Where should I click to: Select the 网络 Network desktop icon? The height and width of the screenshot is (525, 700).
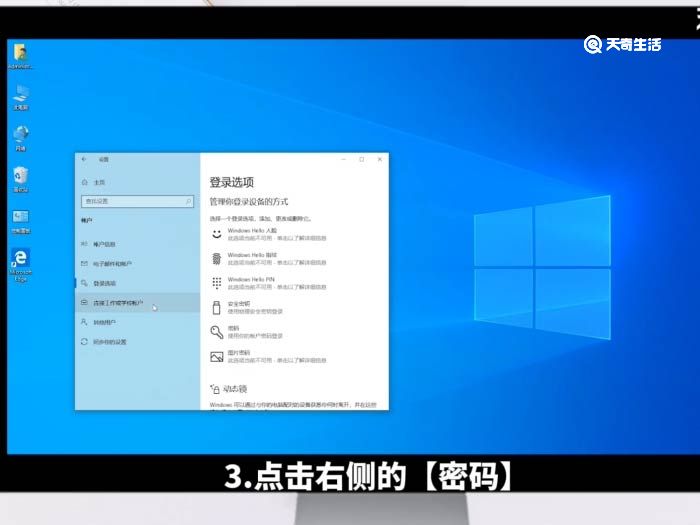tap(21, 139)
